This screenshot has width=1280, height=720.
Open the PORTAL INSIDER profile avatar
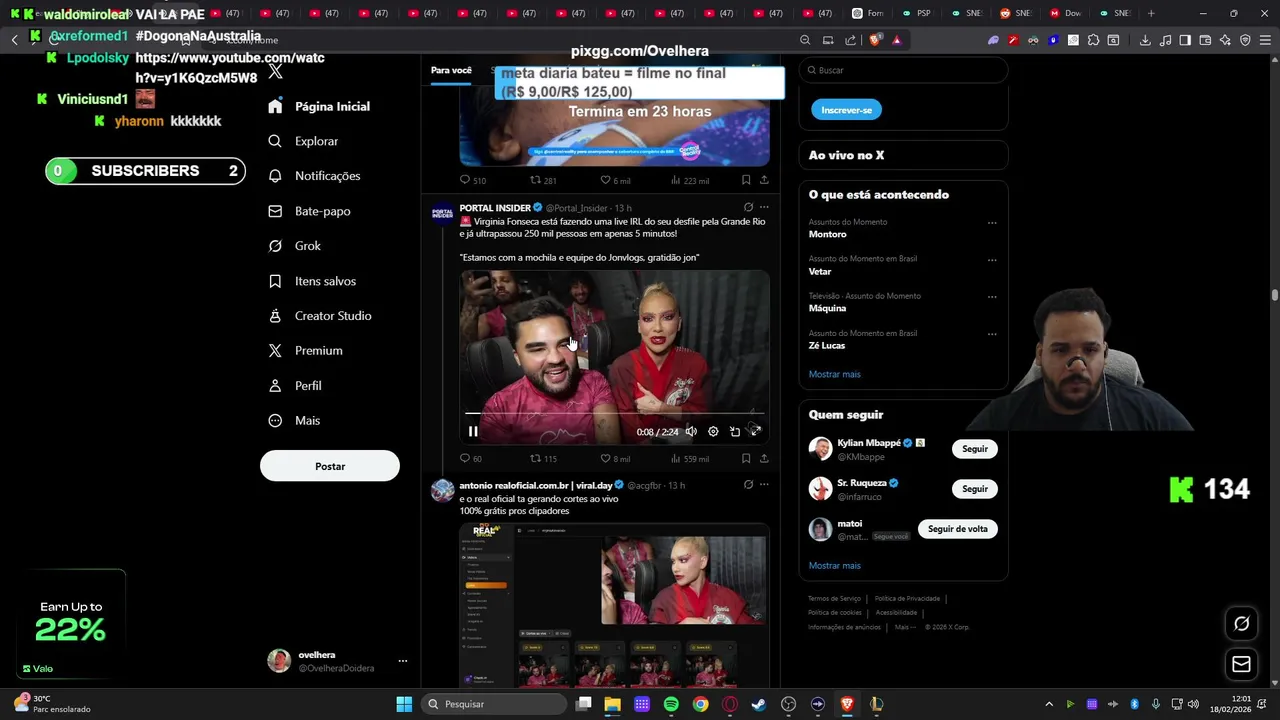pyautogui.click(x=442, y=214)
